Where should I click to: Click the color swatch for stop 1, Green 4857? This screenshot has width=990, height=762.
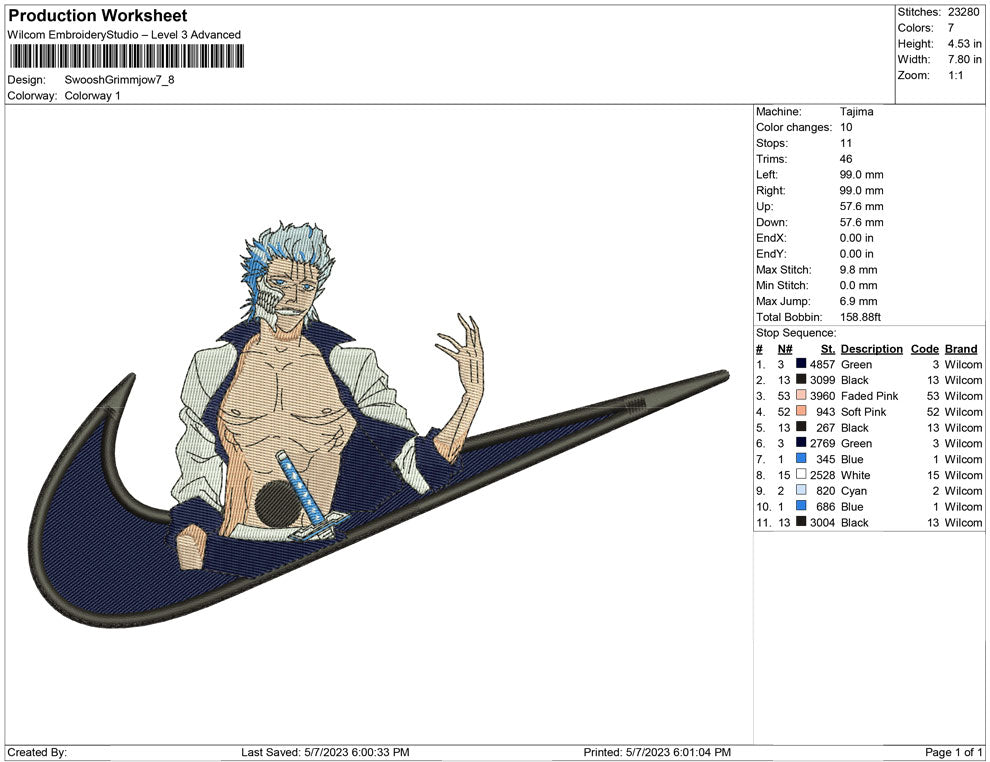(801, 364)
